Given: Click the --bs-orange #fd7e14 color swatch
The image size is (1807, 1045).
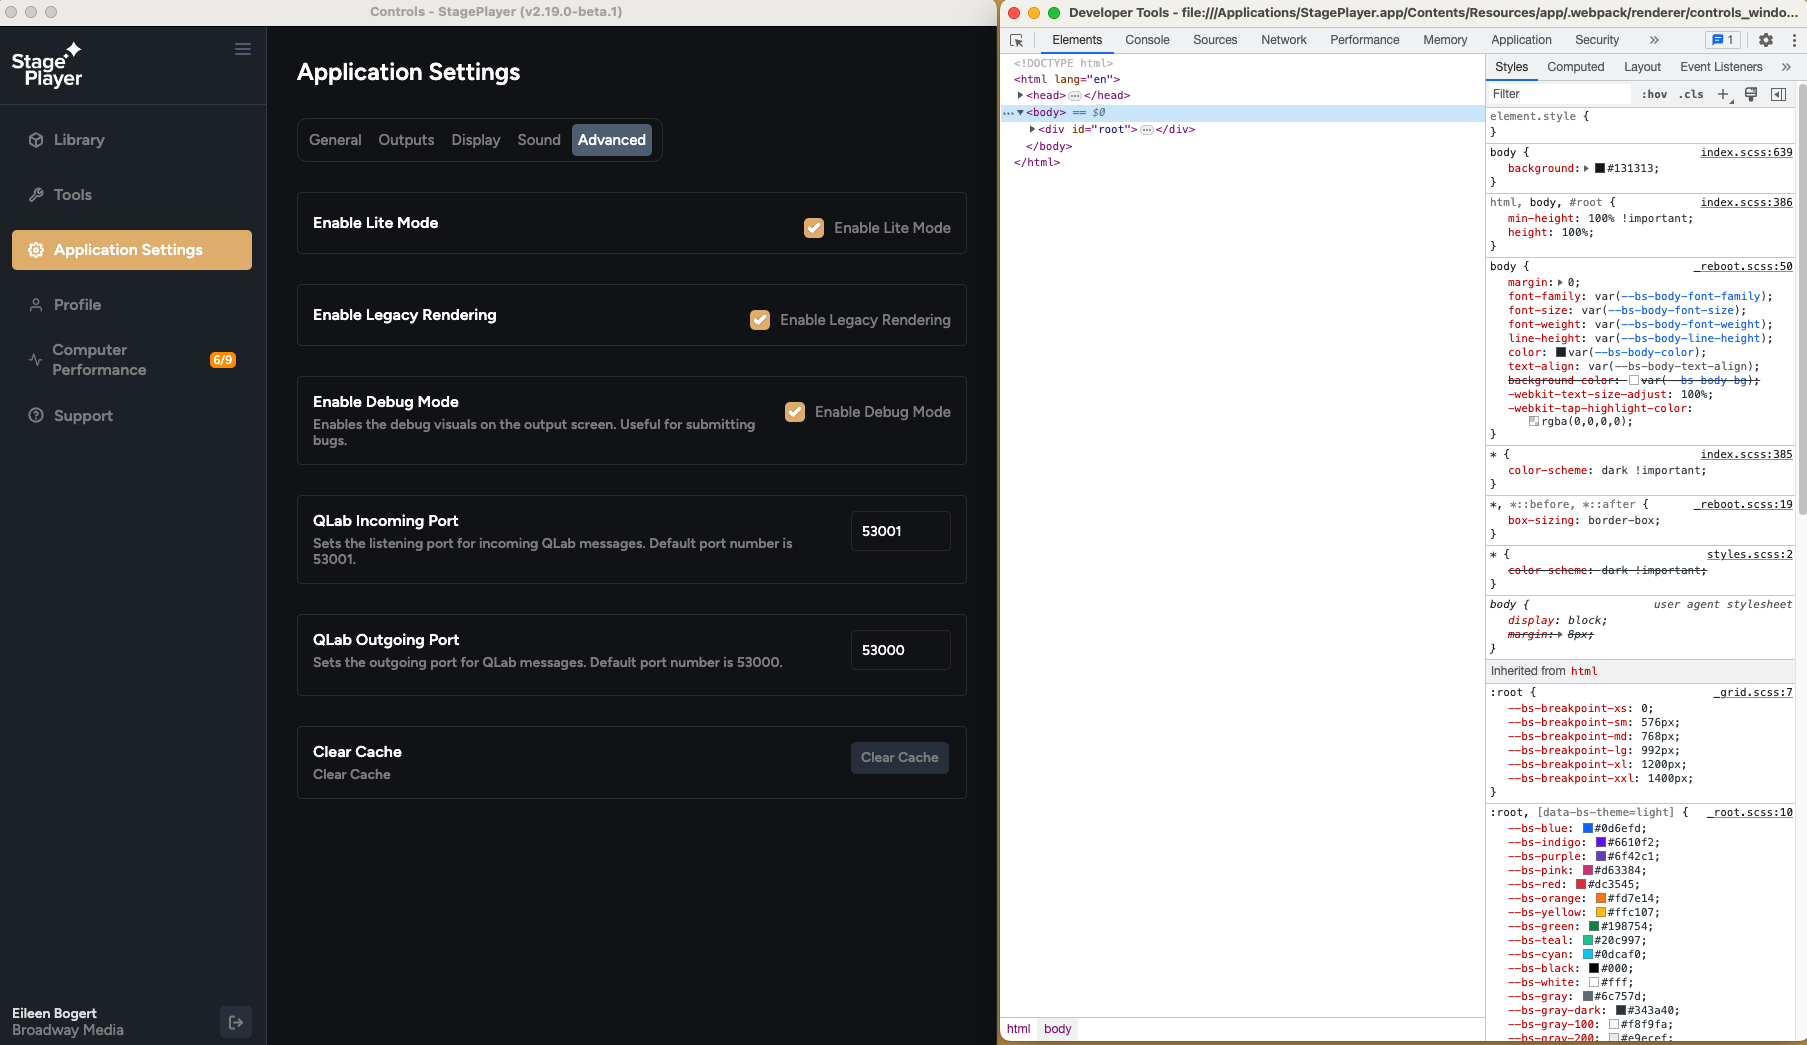Looking at the screenshot, I should (1601, 899).
